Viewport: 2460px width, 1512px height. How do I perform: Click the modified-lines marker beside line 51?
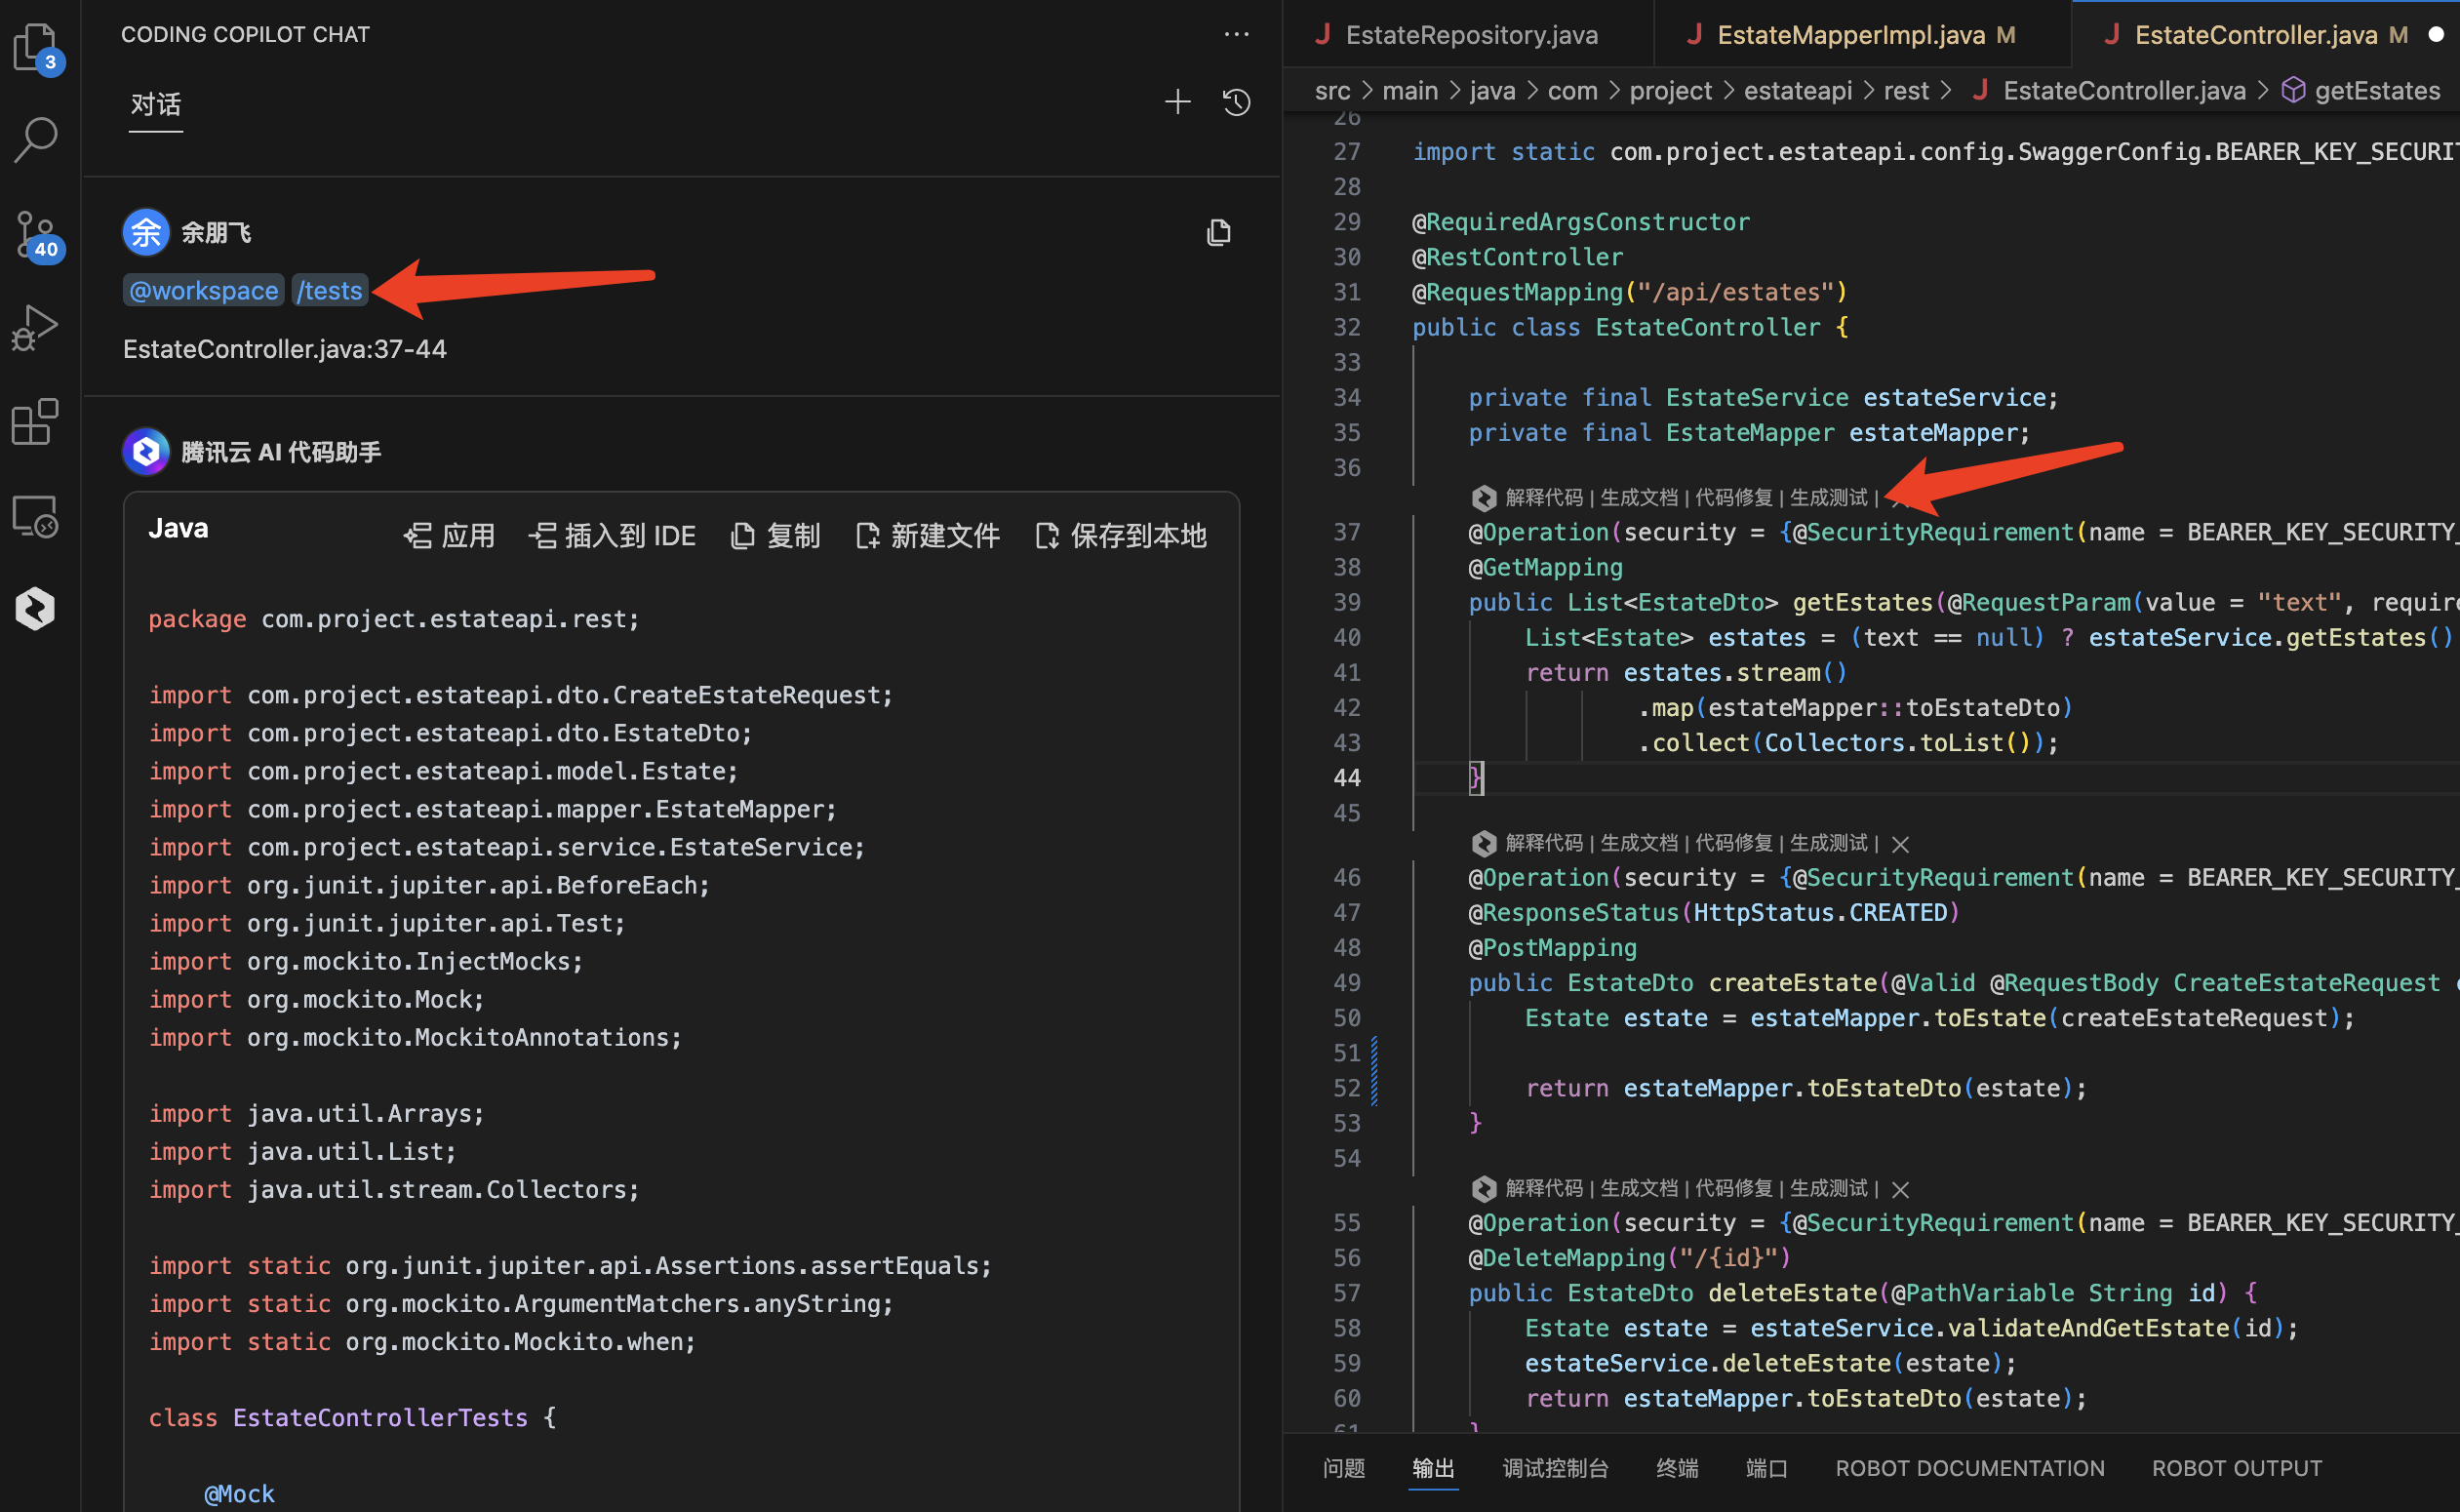click(x=1375, y=1071)
